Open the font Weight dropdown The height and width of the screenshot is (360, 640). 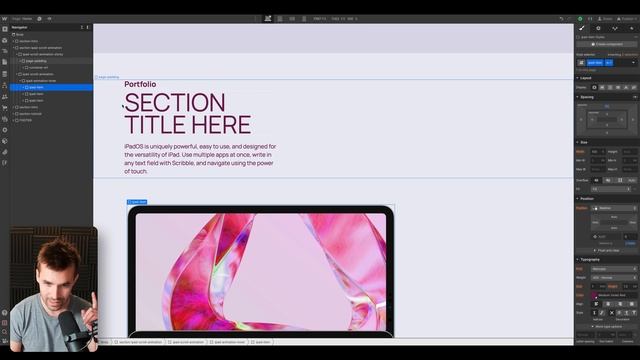coord(614,278)
